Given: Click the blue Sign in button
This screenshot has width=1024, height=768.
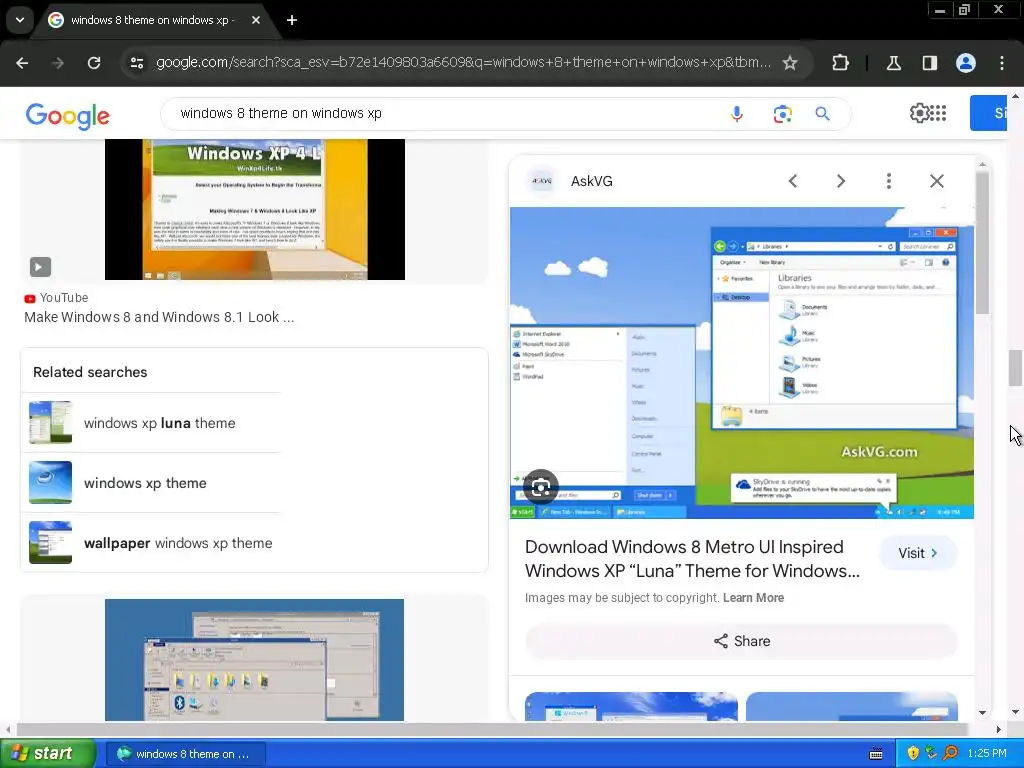Looking at the screenshot, I should click(988, 113).
